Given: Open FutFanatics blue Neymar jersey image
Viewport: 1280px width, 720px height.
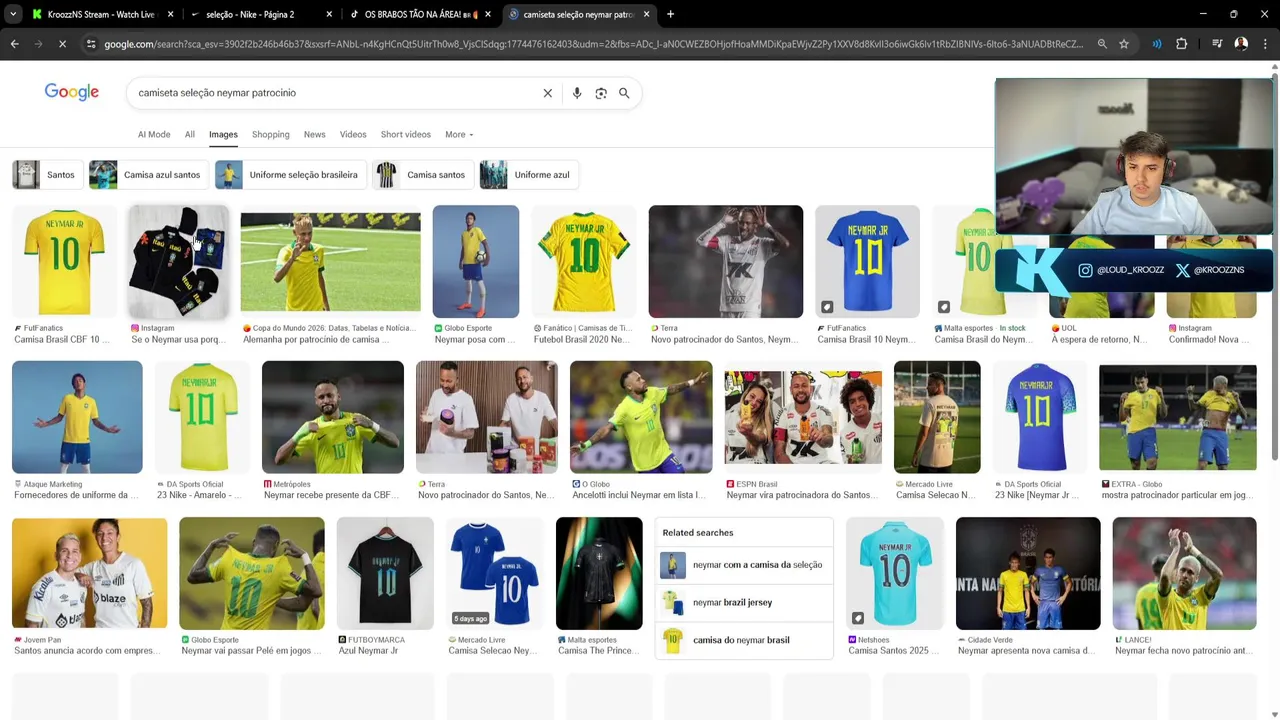Looking at the screenshot, I should click(x=867, y=261).
